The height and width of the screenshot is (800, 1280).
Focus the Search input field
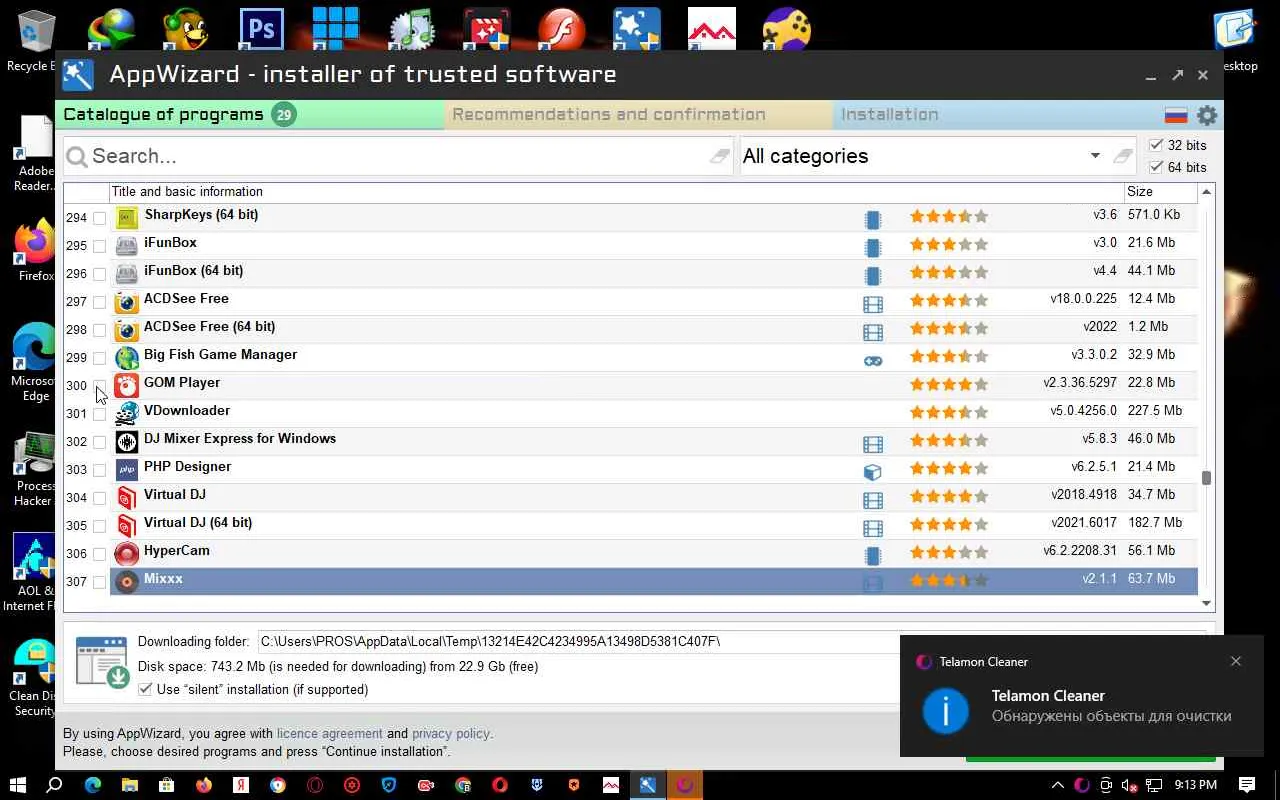(400, 156)
